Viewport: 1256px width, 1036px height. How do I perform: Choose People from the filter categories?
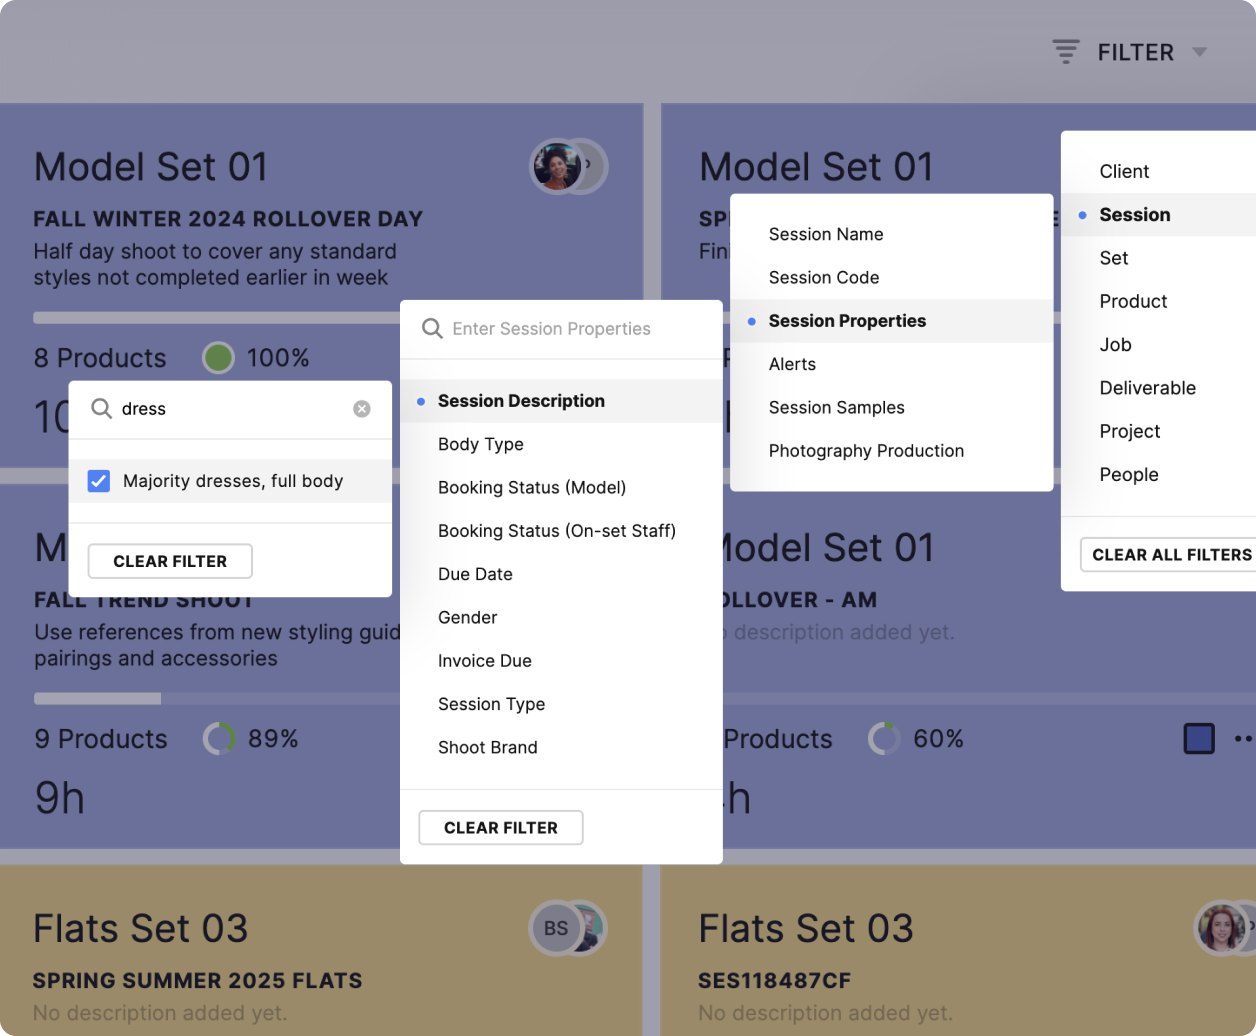(1129, 474)
